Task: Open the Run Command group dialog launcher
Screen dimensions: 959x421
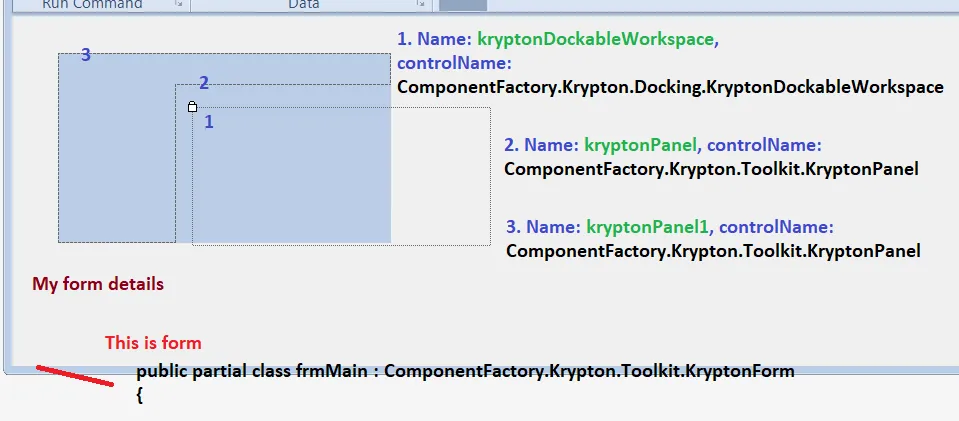Action: click(179, 4)
